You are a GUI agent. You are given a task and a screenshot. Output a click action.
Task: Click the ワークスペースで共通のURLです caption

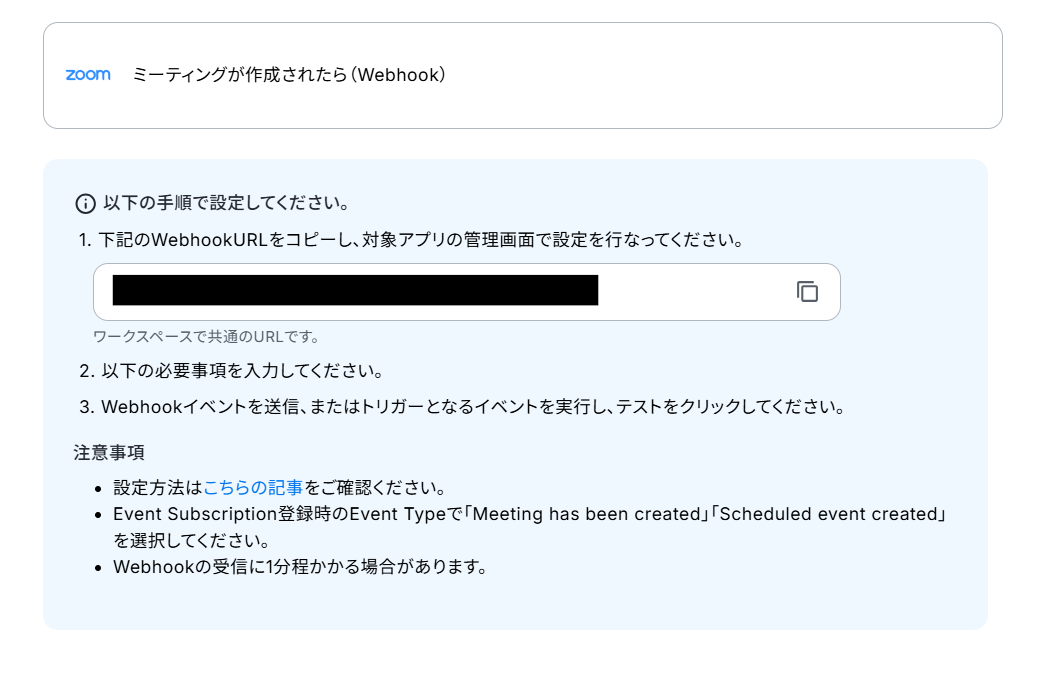point(206,337)
